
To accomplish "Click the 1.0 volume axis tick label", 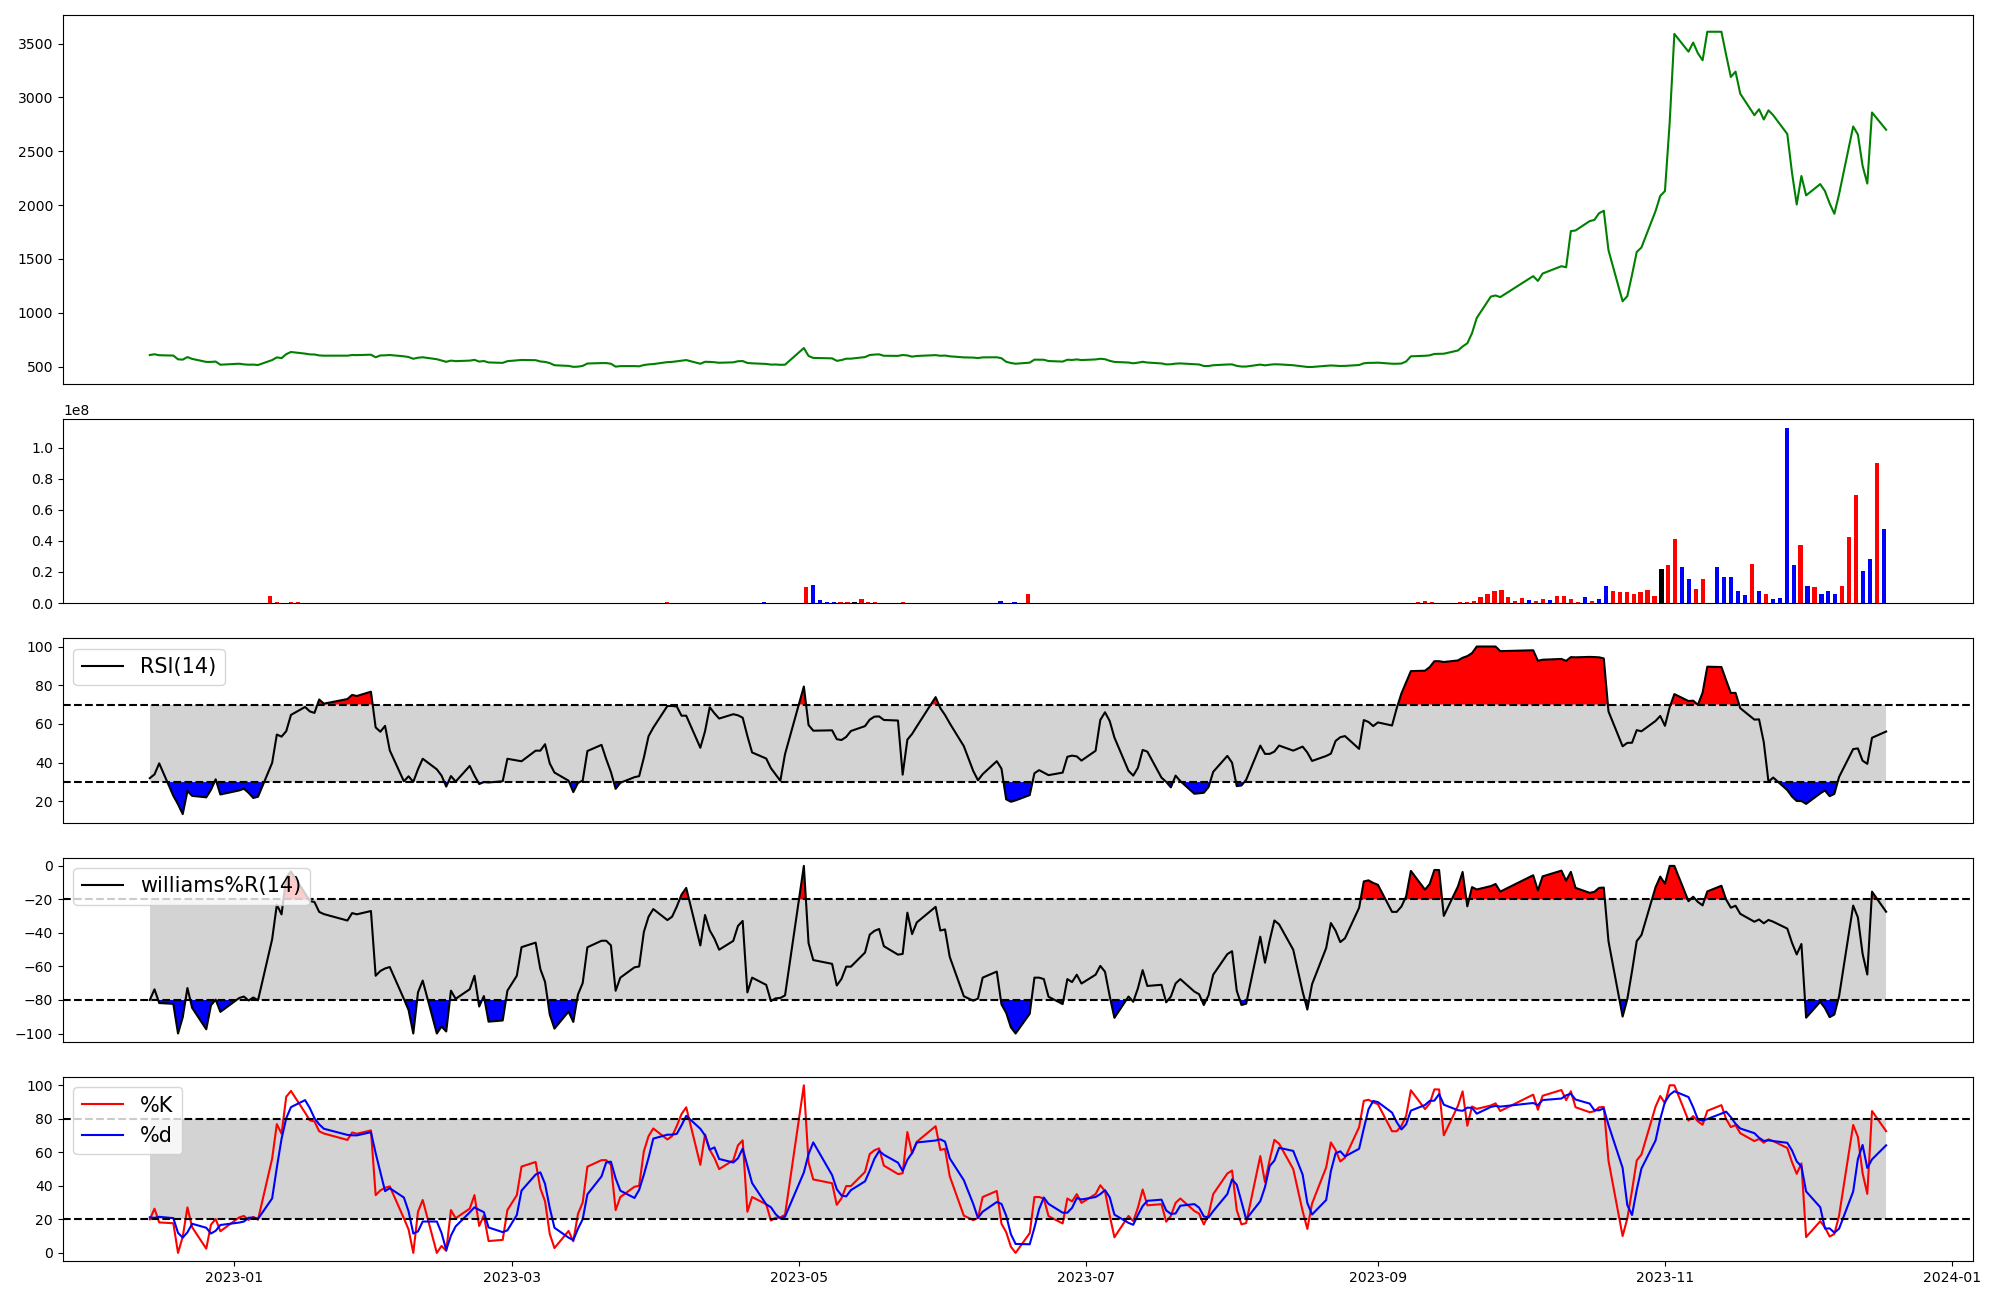I will point(42,448).
